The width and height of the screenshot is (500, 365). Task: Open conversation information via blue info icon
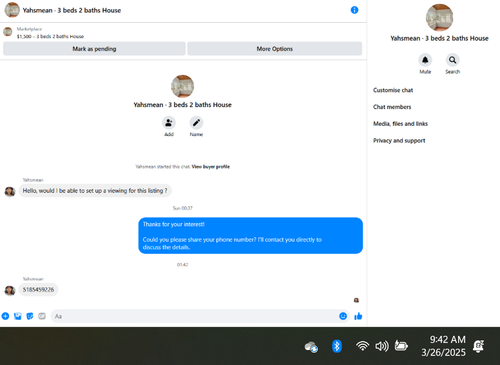[x=354, y=10]
